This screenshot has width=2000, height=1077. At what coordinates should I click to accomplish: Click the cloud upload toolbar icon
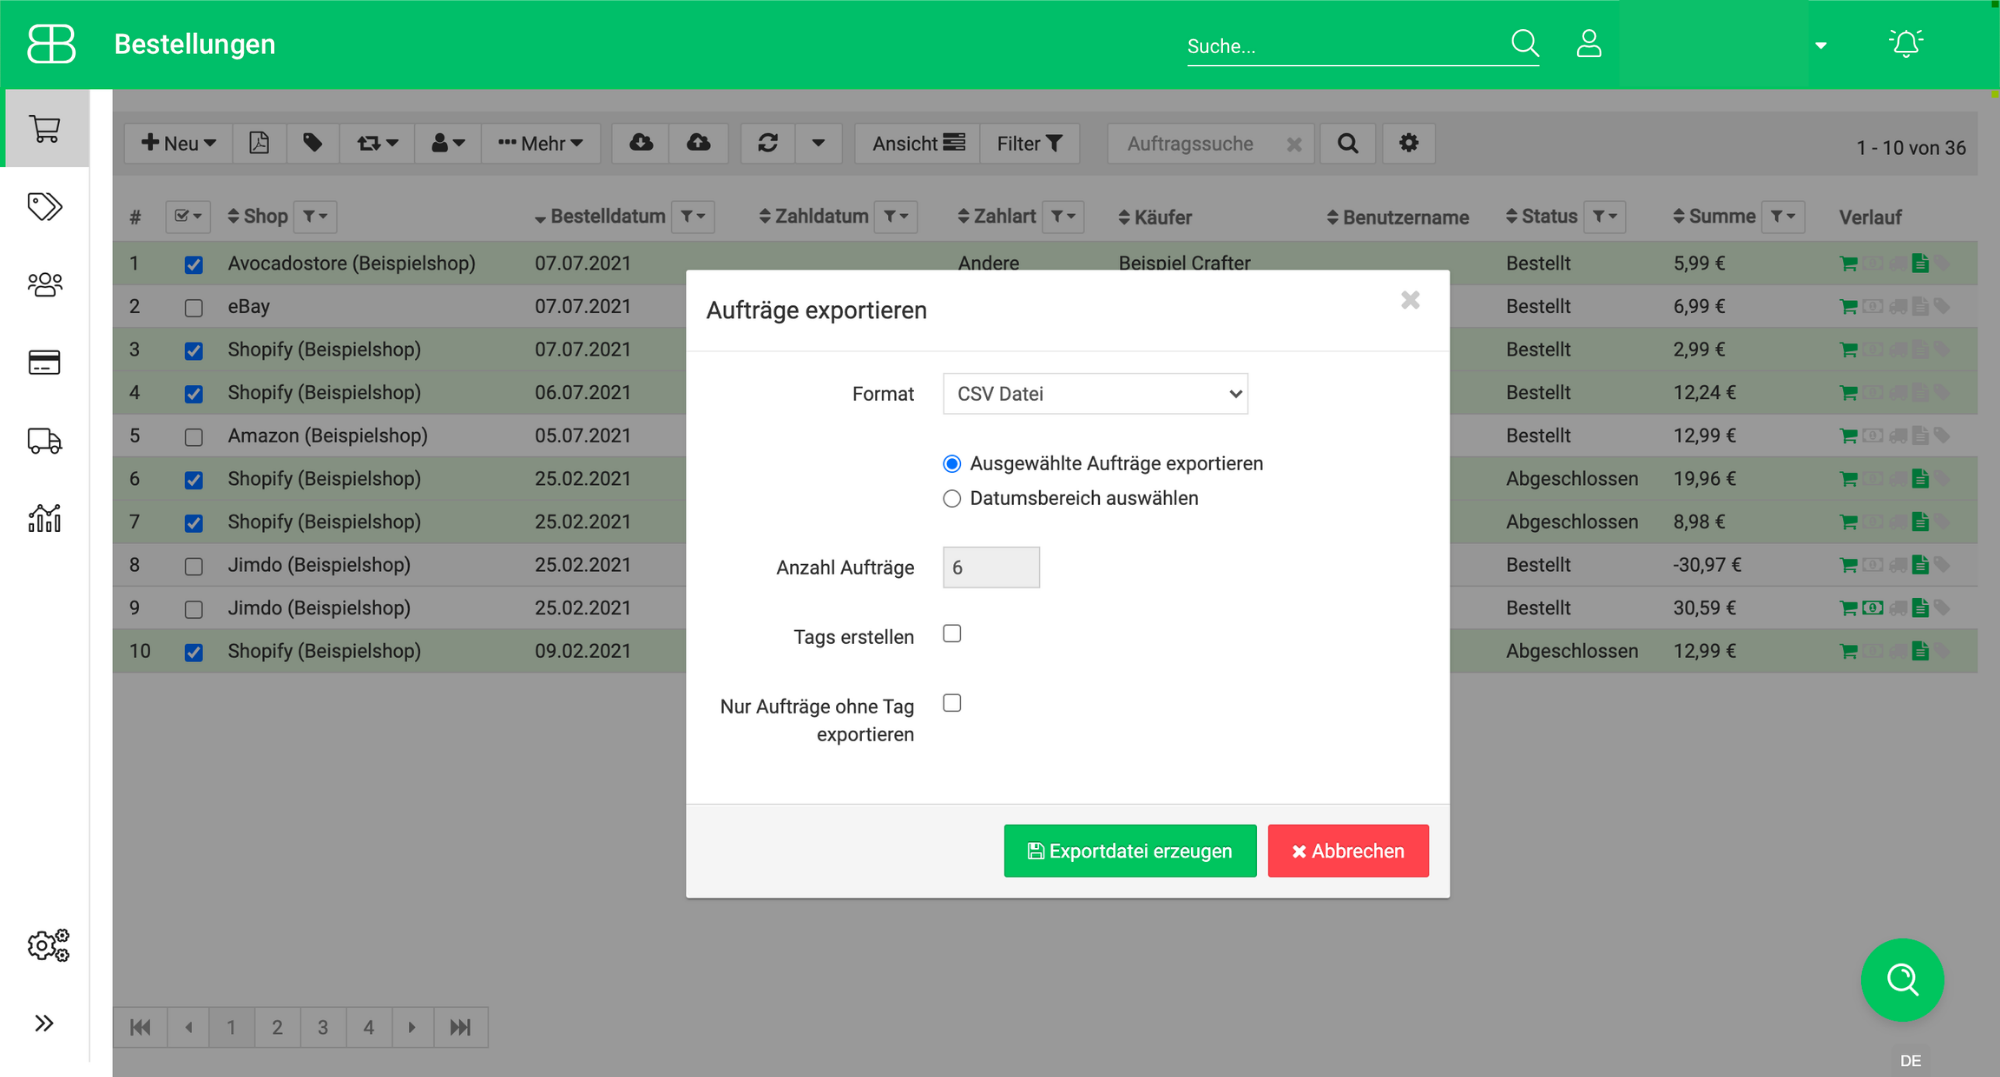click(698, 143)
